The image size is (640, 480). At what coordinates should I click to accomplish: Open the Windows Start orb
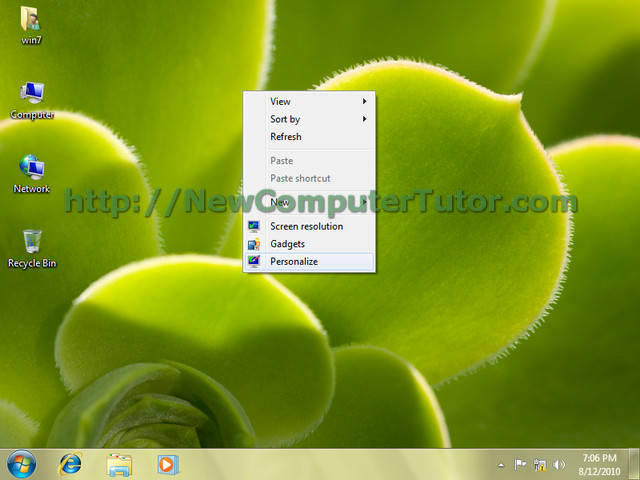21,464
